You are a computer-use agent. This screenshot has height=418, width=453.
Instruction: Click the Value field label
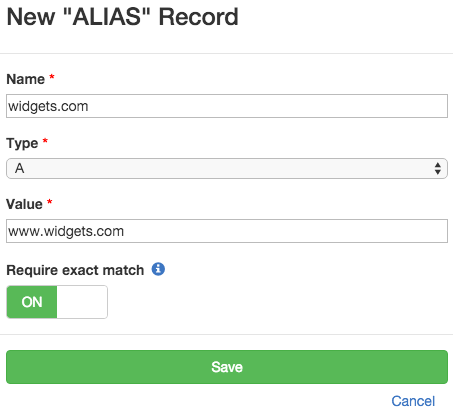[24, 204]
